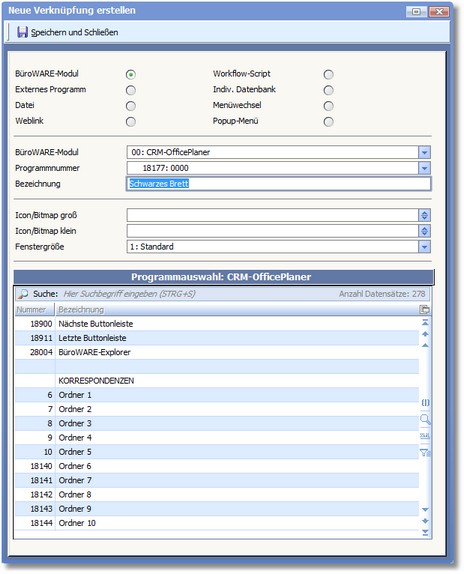Click the save floppy disk icon
Image resolution: width=464 pixels, height=574 pixels.
(22, 32)
